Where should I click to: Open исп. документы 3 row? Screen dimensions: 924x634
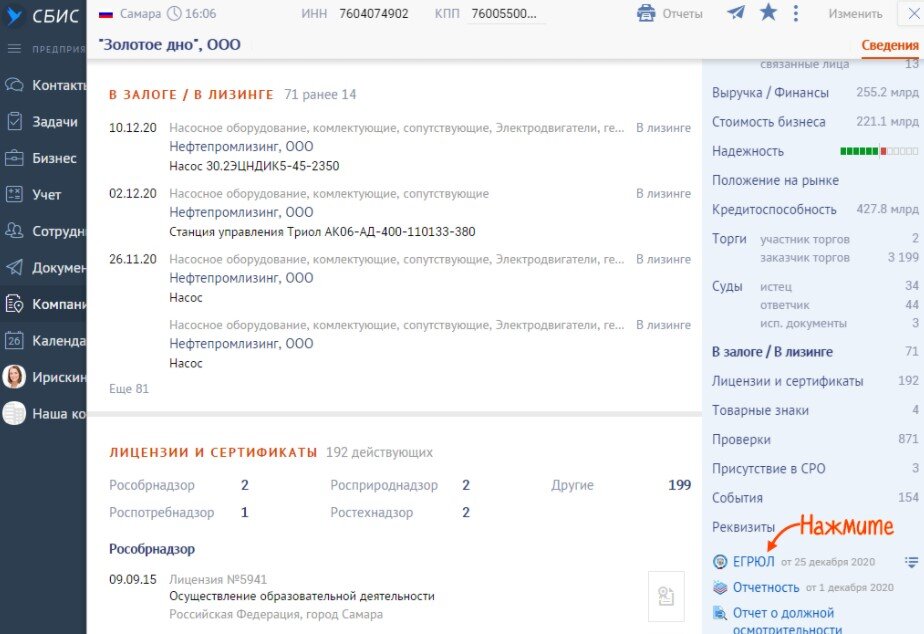pos(839,323)
